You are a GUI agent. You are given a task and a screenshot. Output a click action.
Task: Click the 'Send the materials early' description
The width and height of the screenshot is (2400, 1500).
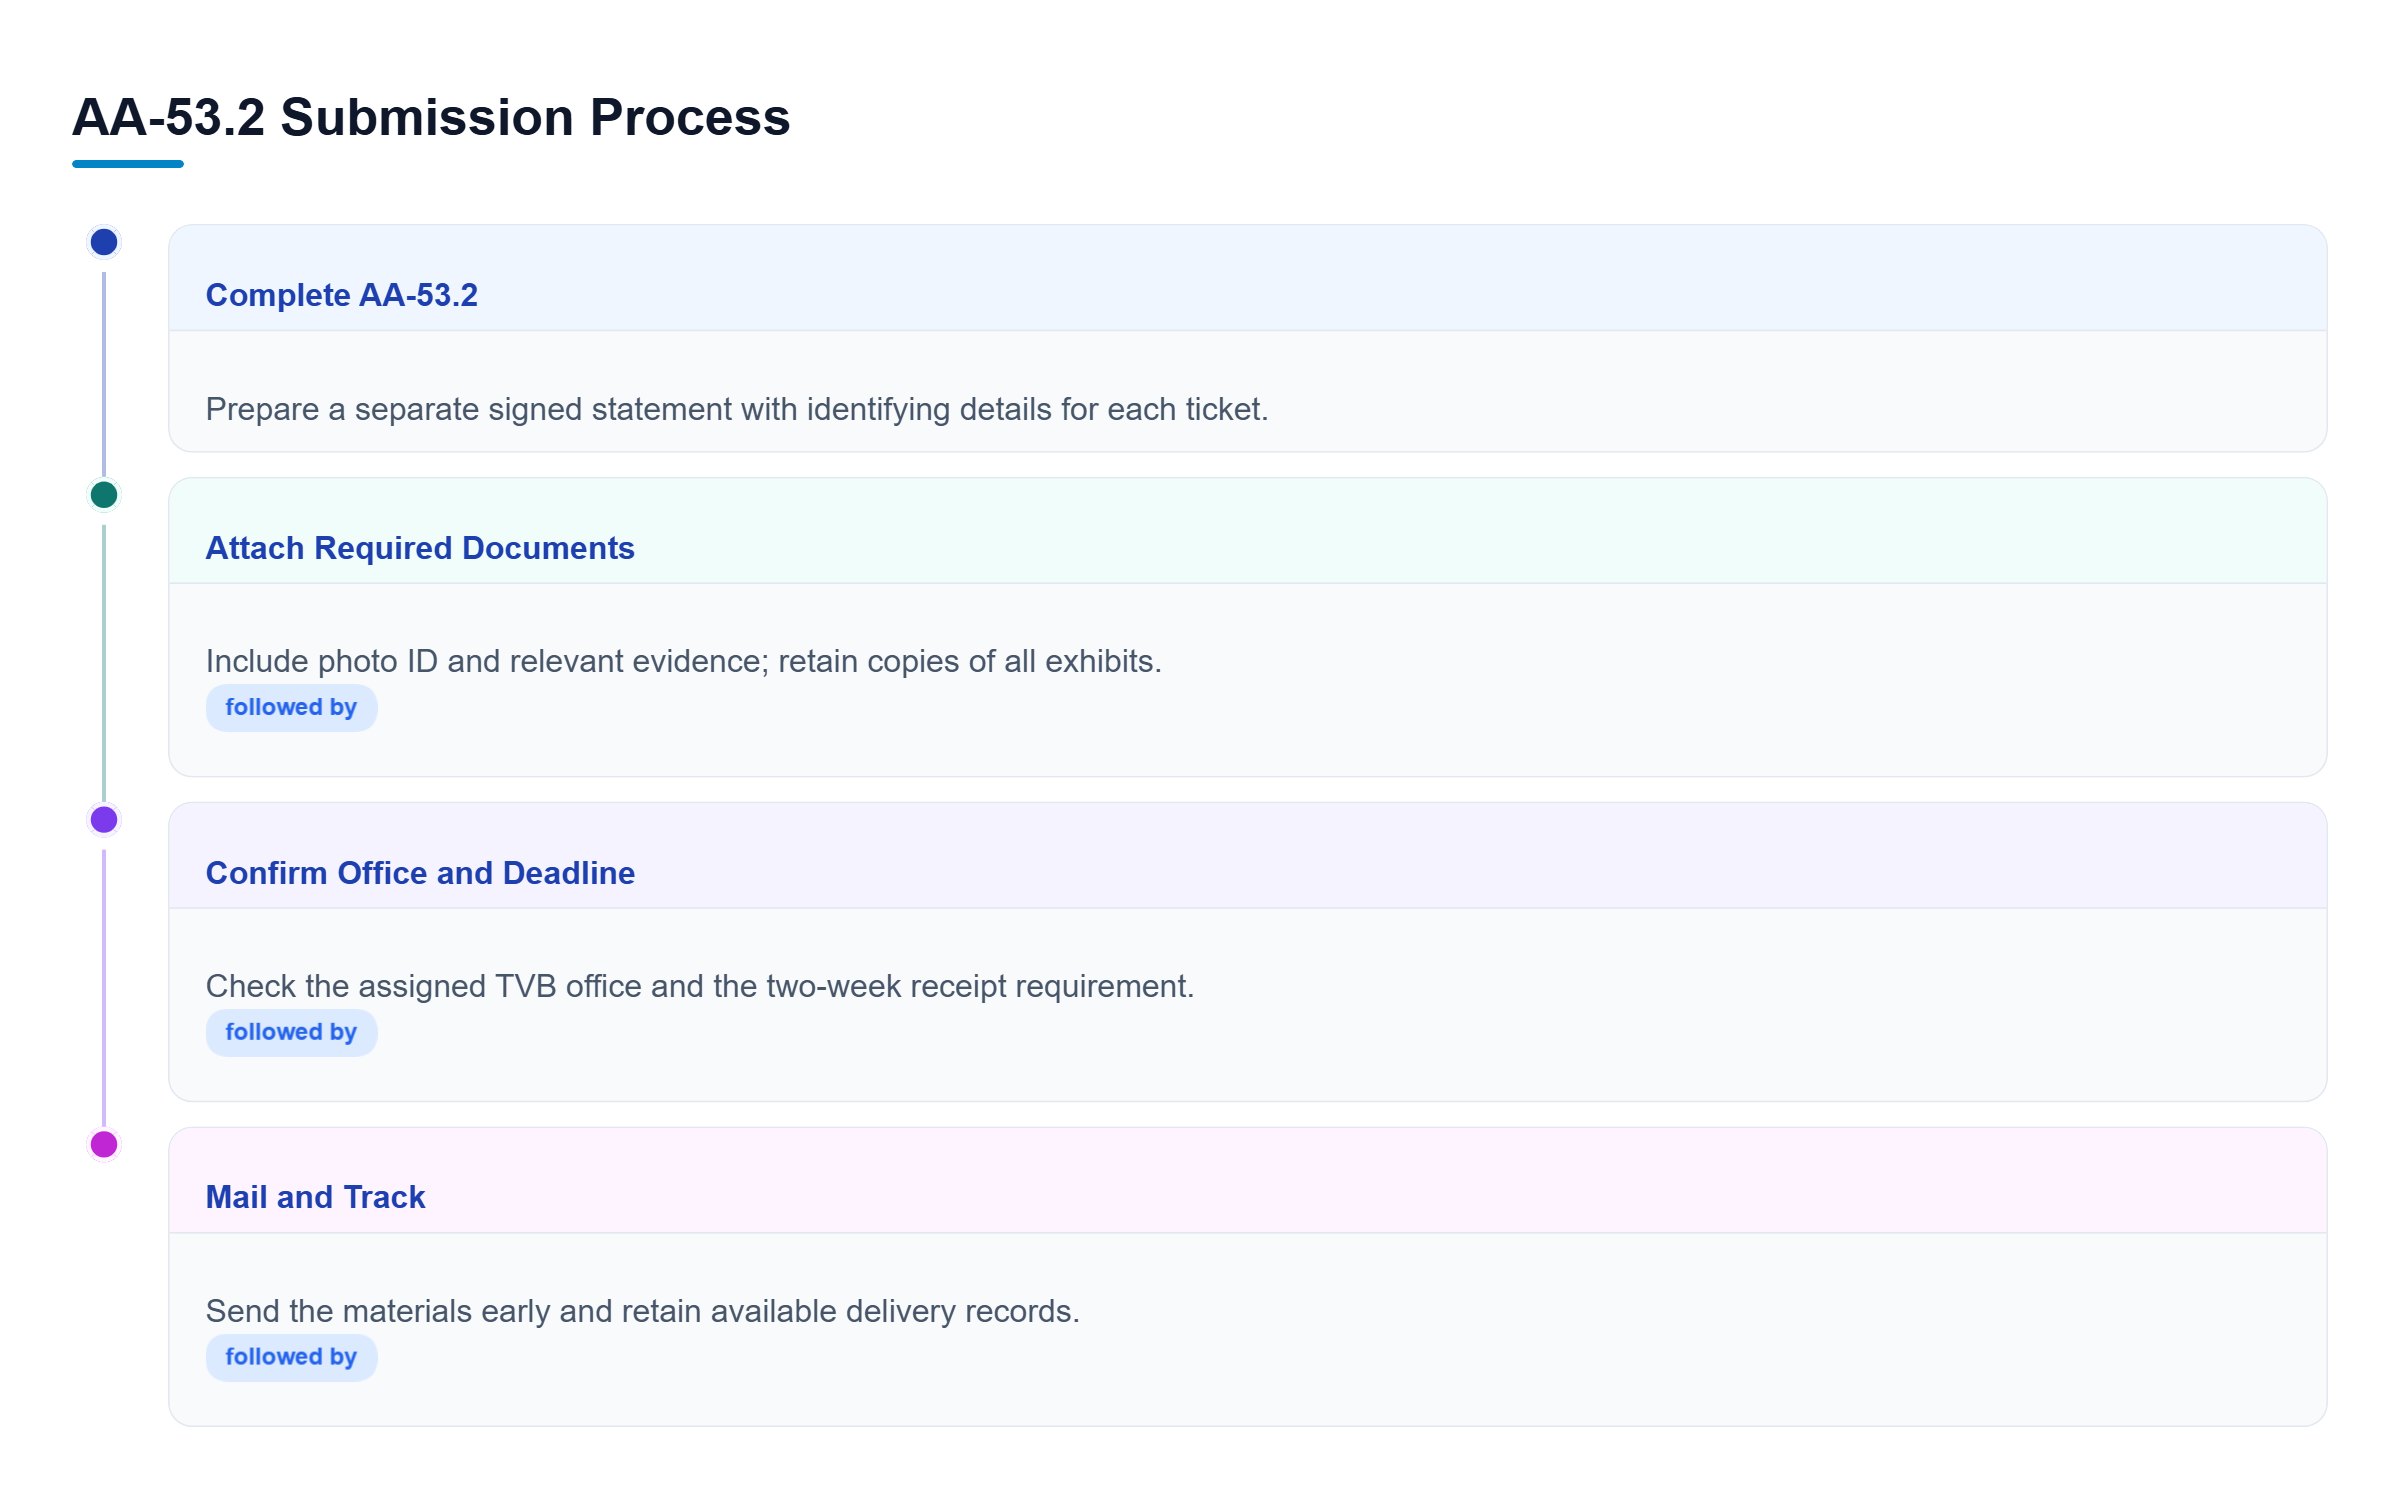point(642,1311)
